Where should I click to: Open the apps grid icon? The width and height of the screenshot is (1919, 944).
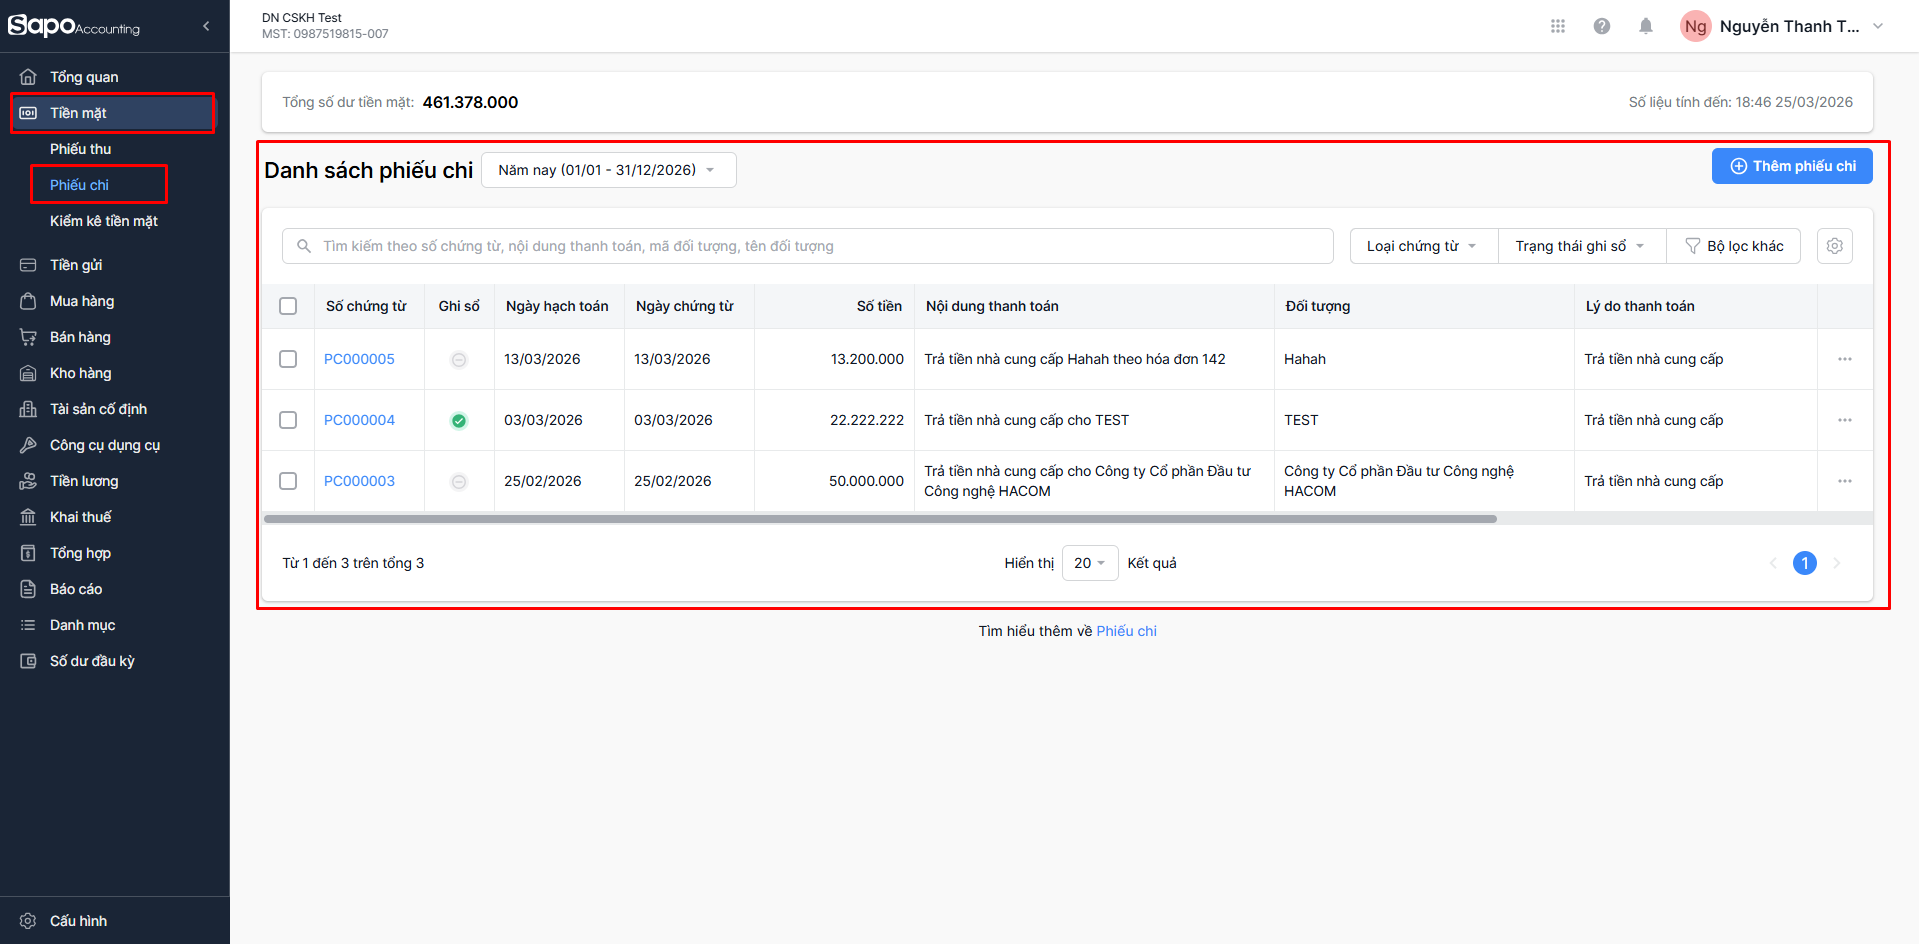(1558, 26)
